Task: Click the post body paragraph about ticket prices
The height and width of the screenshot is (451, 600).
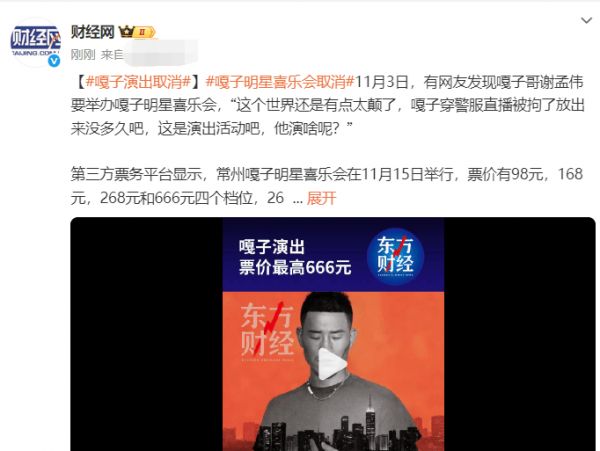Action: [327, 186]
